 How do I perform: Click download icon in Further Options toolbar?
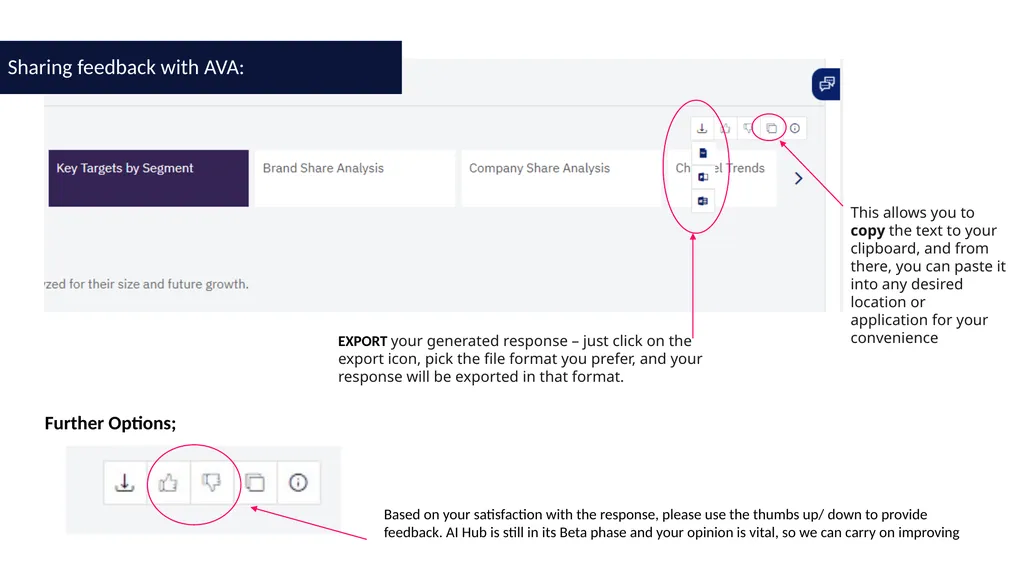coord(125,483)
